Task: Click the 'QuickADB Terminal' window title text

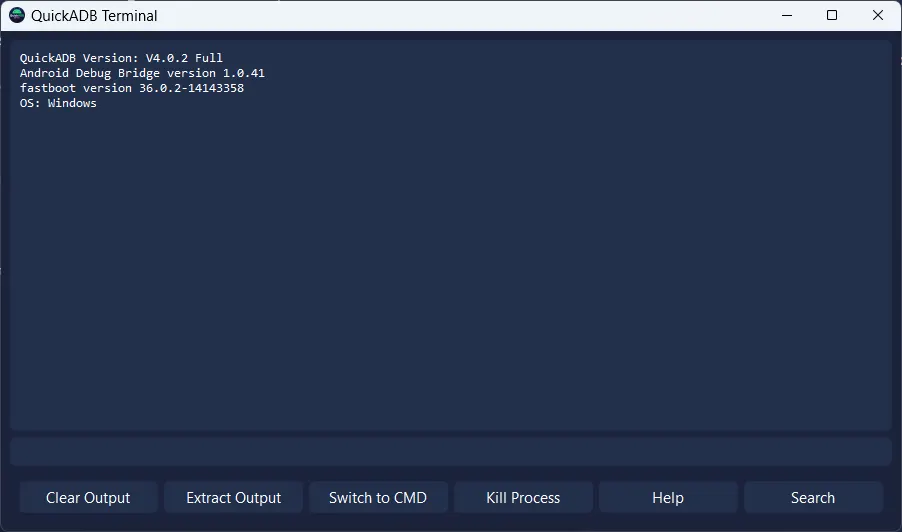Action: 94,16
